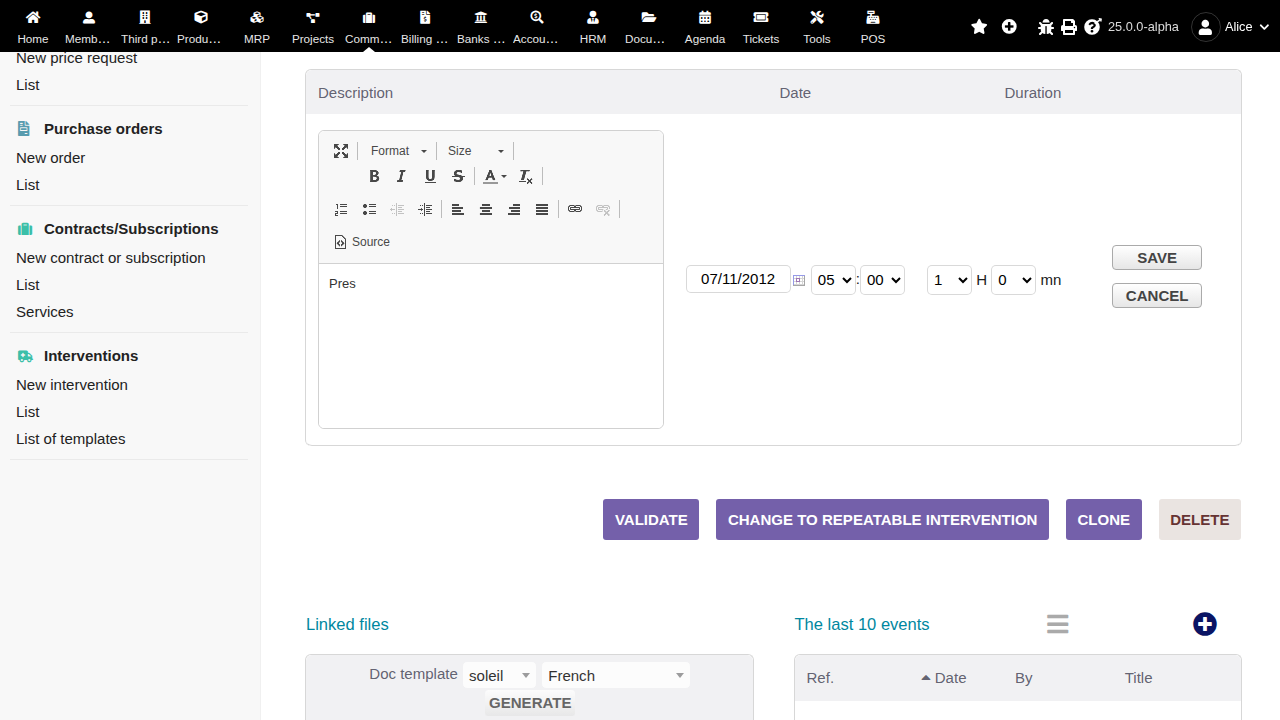Click the print icon in top bar
1280x720 pixels.
pos(1069,27)
